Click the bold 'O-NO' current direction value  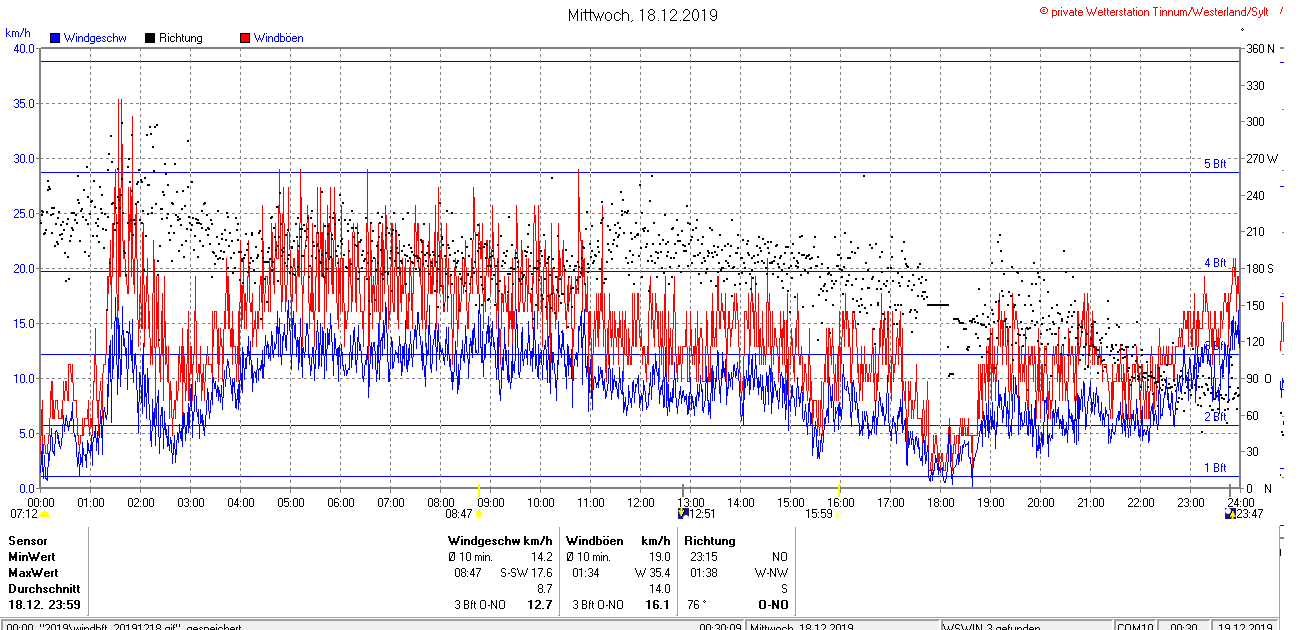pyautogui.click(x=772, y=605)
